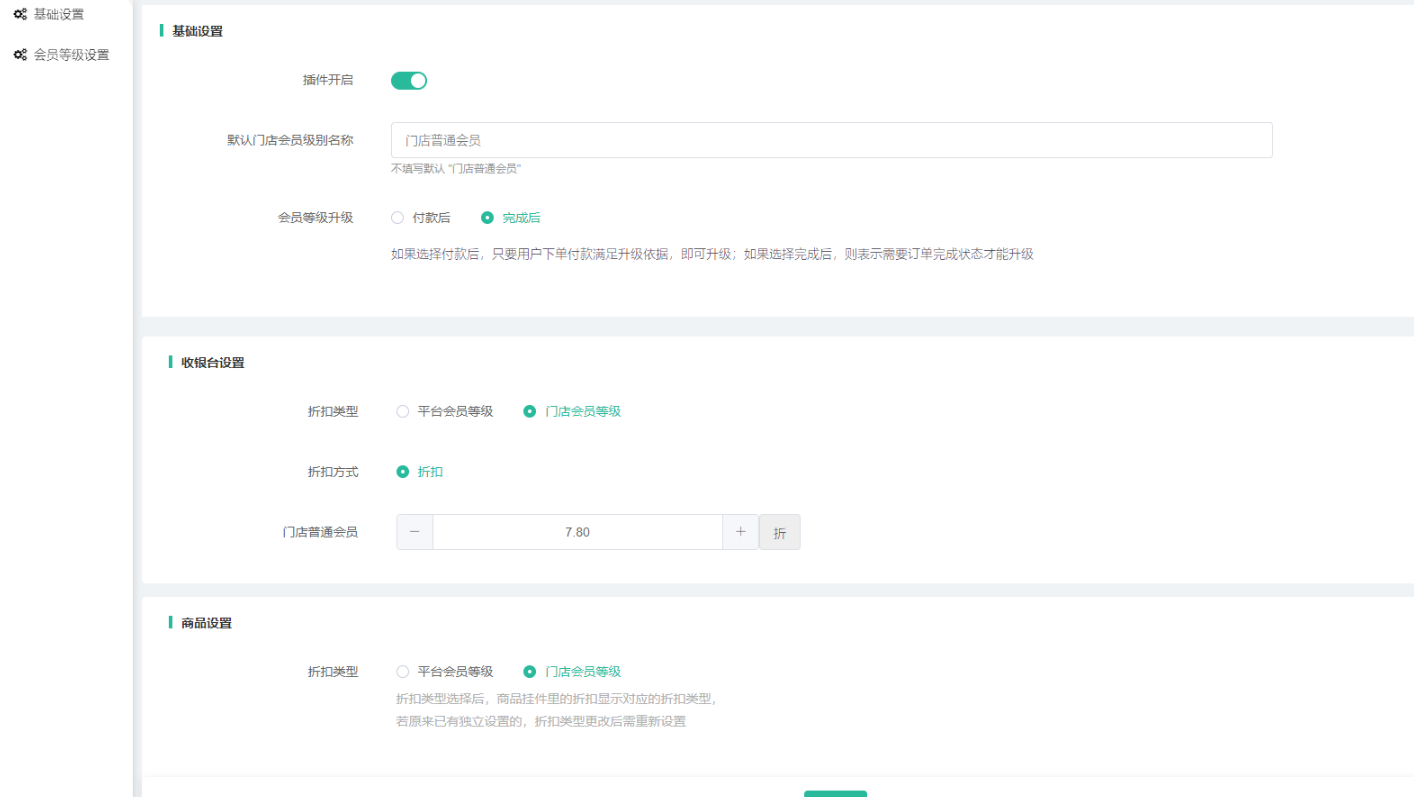Choose 门店会员等级 under 收银台设置 折扣类型
The height and width of the screenshot is (797, 1414).
pyautogui.click(x=530, y=412)
